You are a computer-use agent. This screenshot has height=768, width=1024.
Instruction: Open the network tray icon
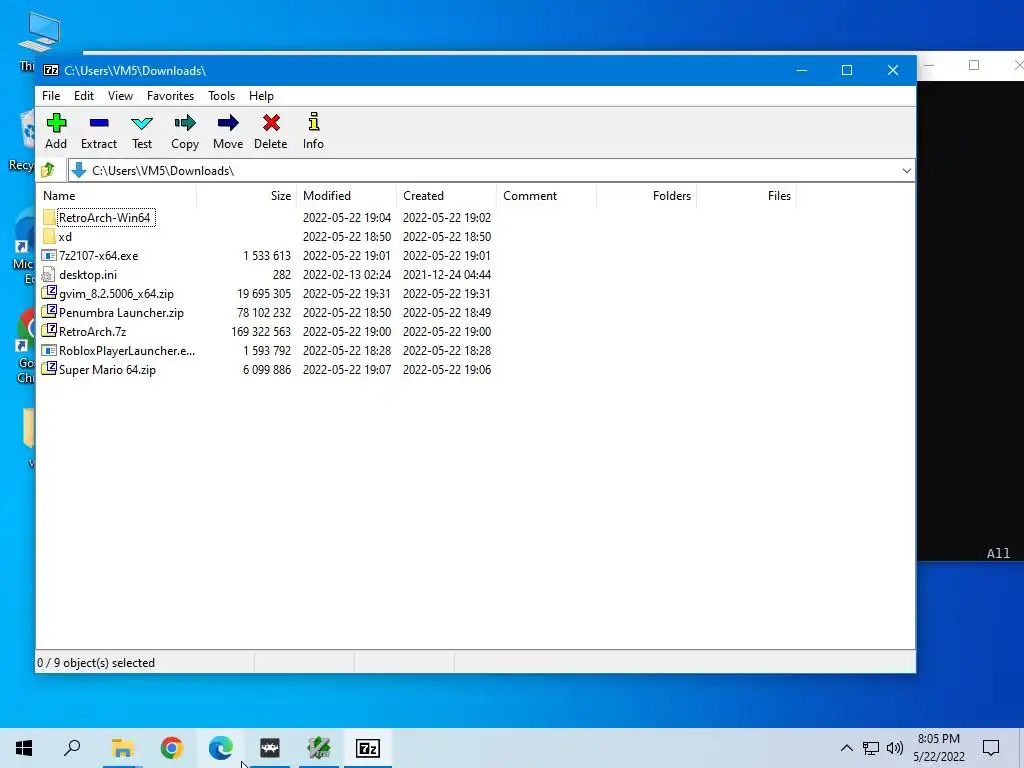pyautogui.click(x=871, y=748)
